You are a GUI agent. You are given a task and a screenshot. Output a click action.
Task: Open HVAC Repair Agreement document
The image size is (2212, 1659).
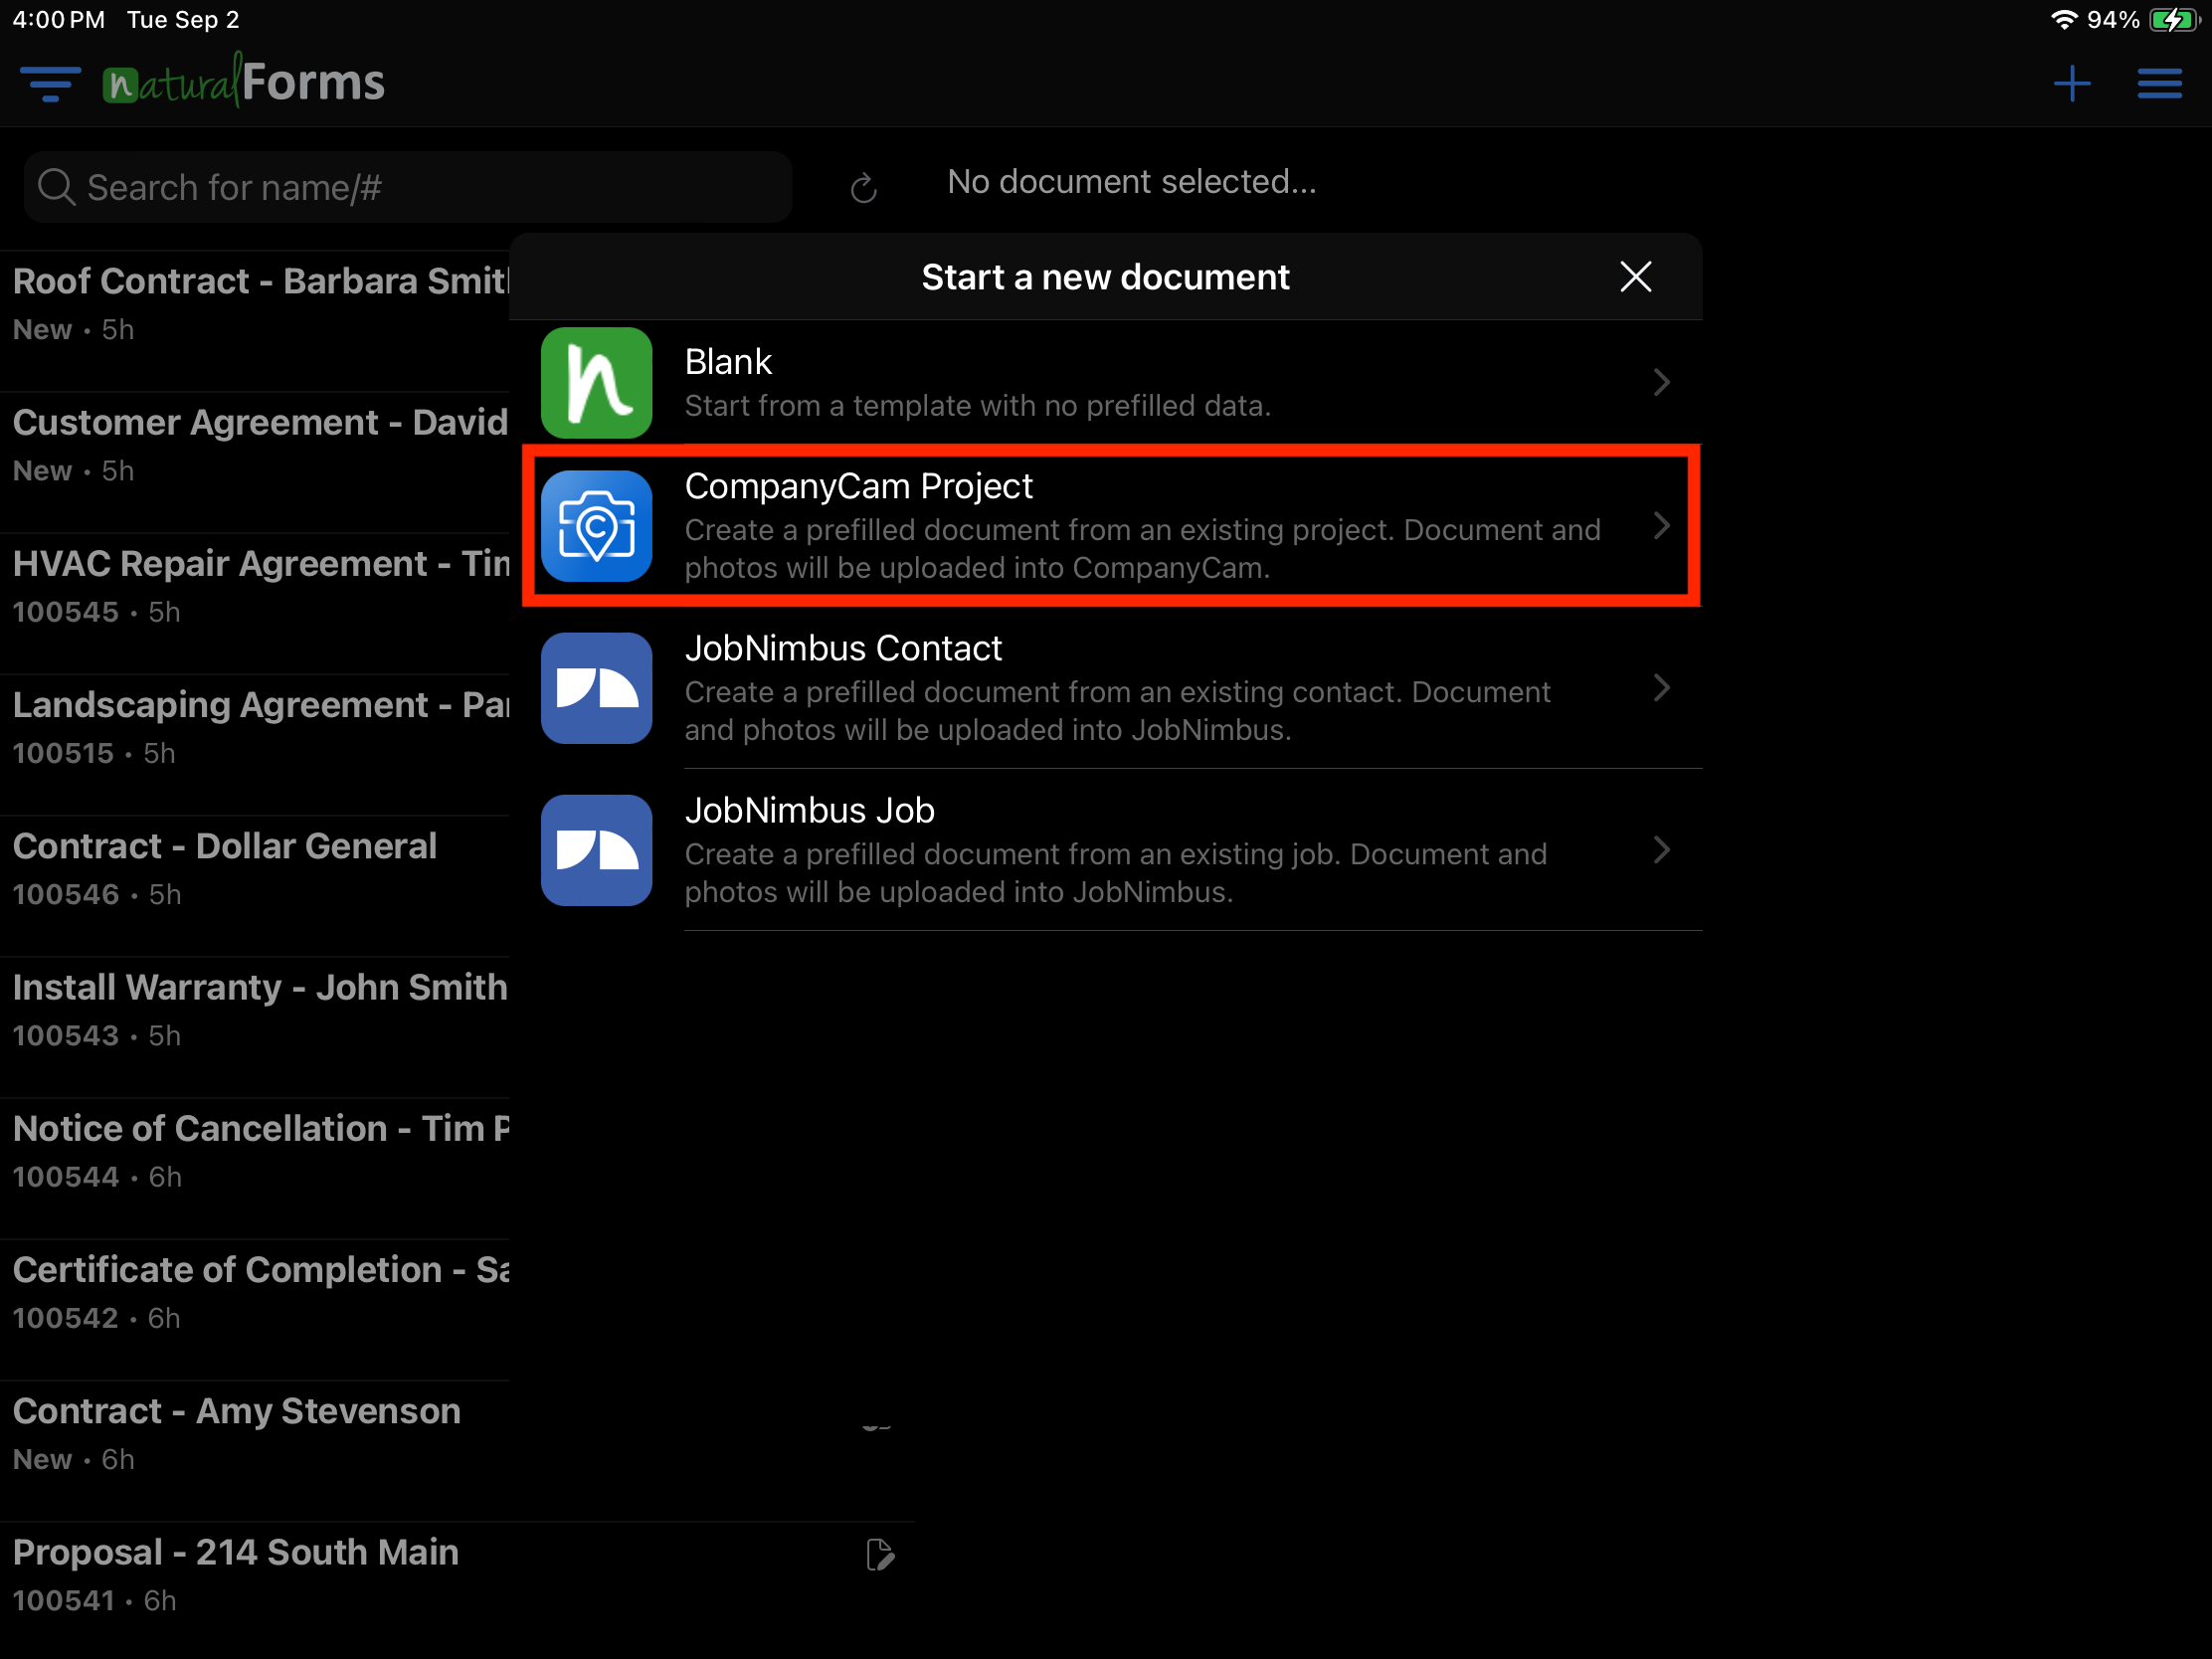point(255,603)
